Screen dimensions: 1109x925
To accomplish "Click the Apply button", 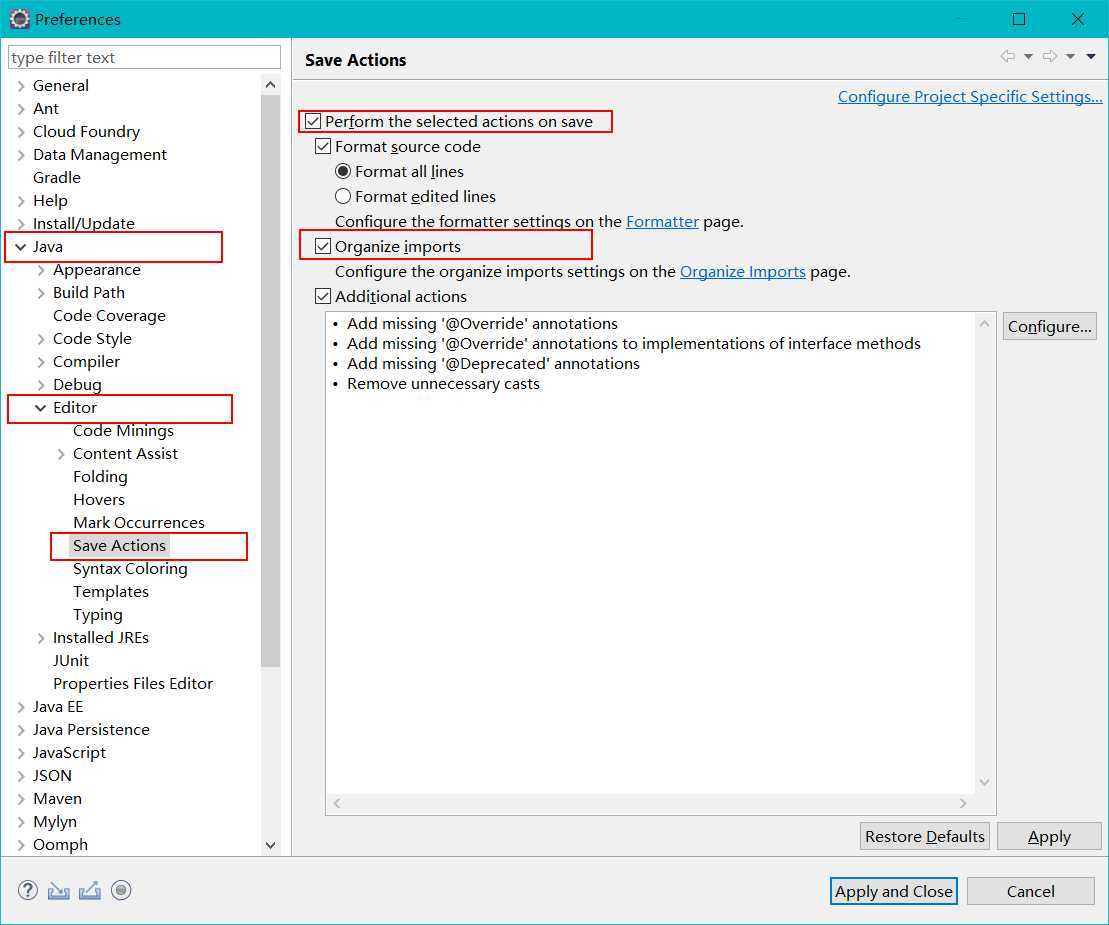I will [1049, 837].
